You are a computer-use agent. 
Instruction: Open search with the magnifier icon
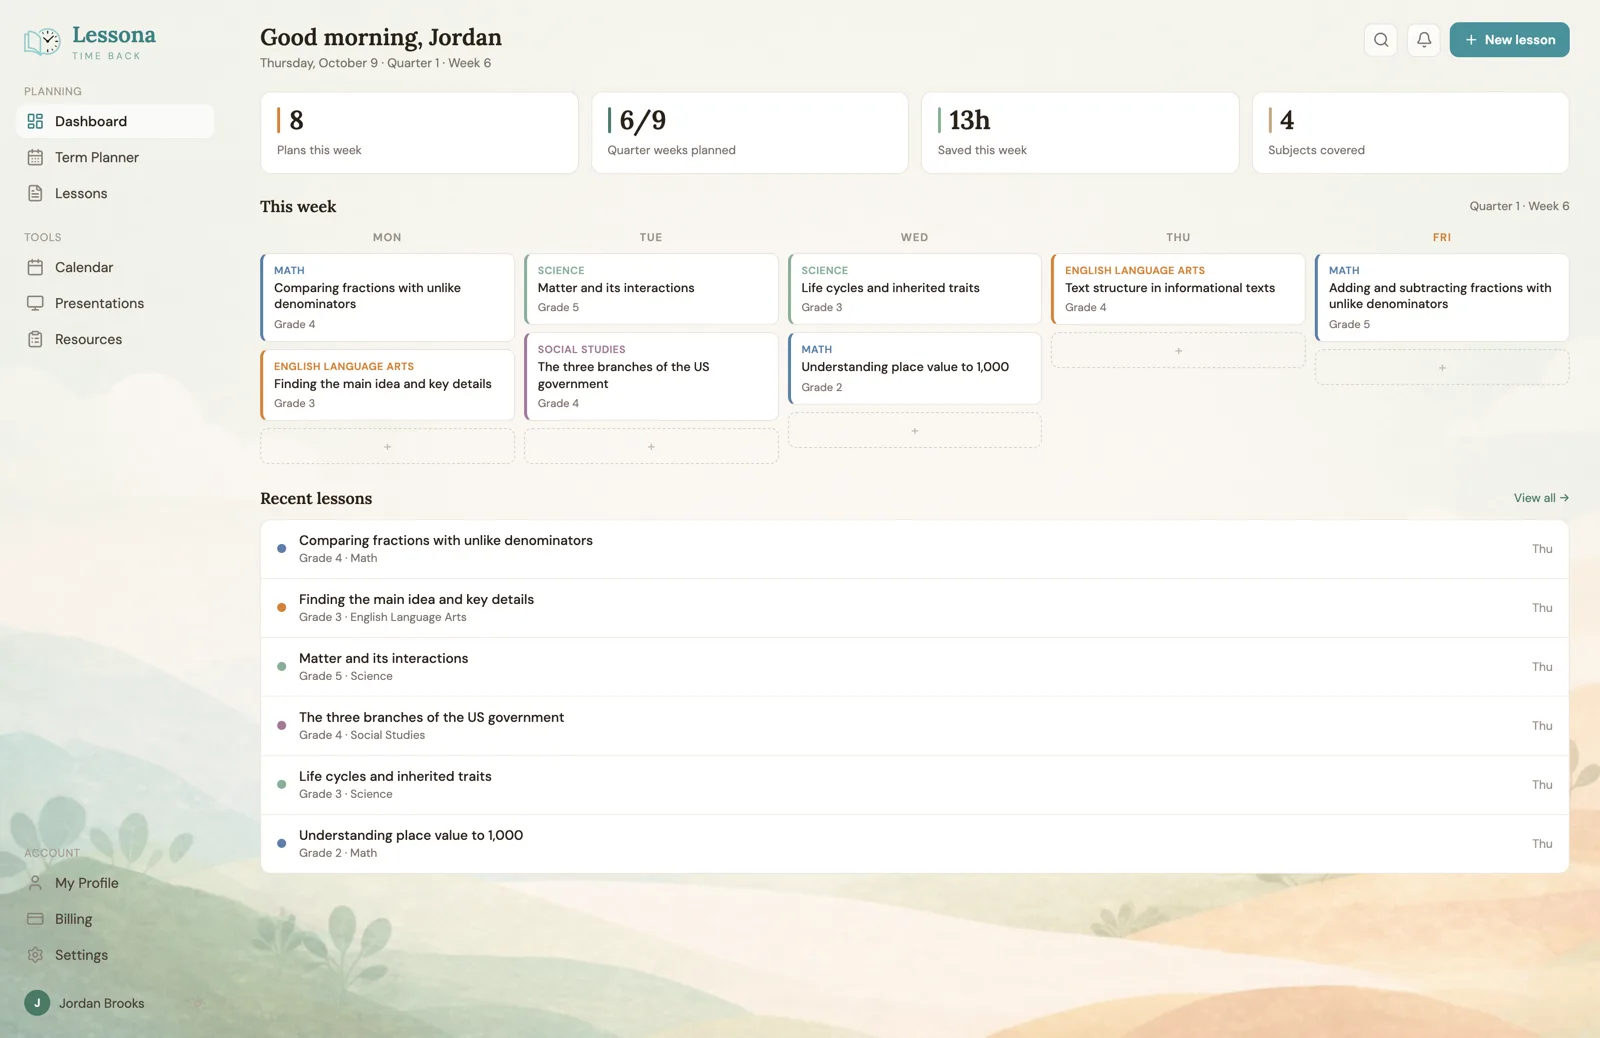[x=1381, y=40]
